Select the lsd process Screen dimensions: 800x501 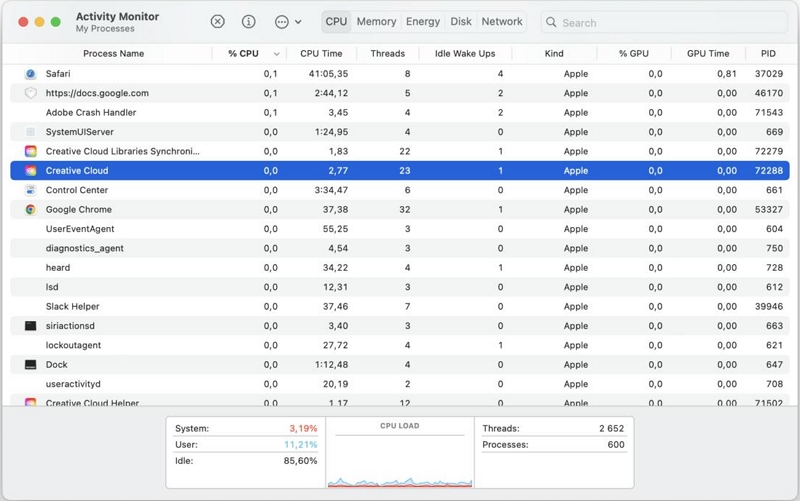pos(52,287)
